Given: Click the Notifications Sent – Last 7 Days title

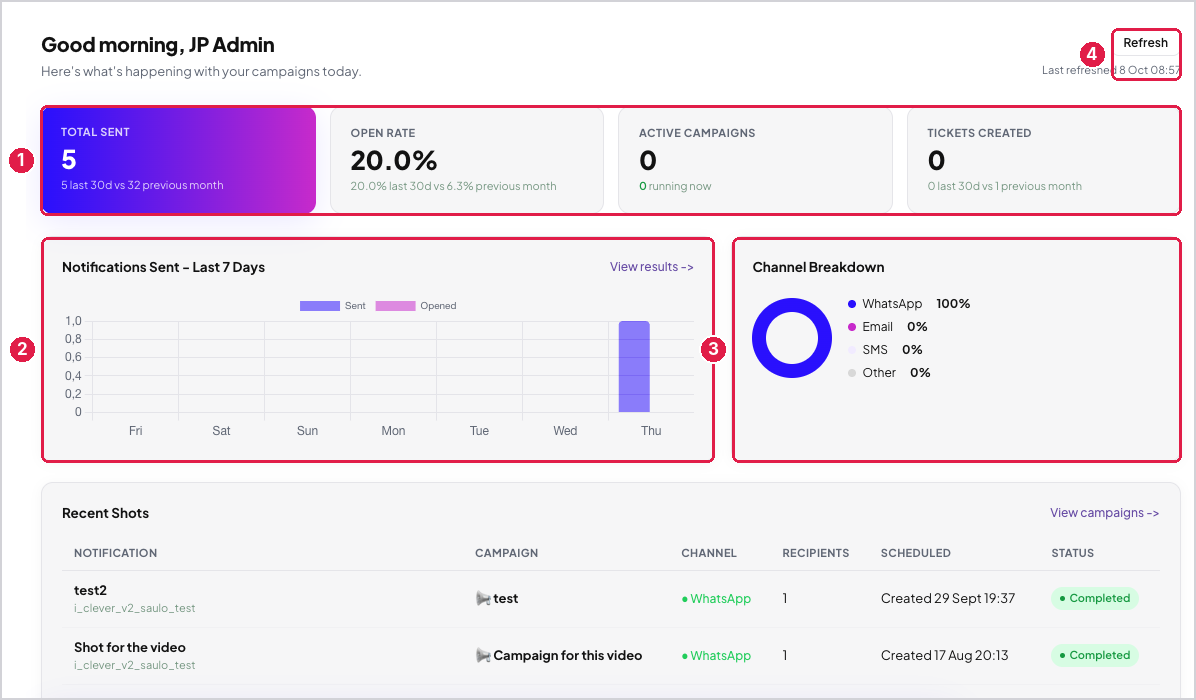Looking at the screenshot, I should 163,267.
